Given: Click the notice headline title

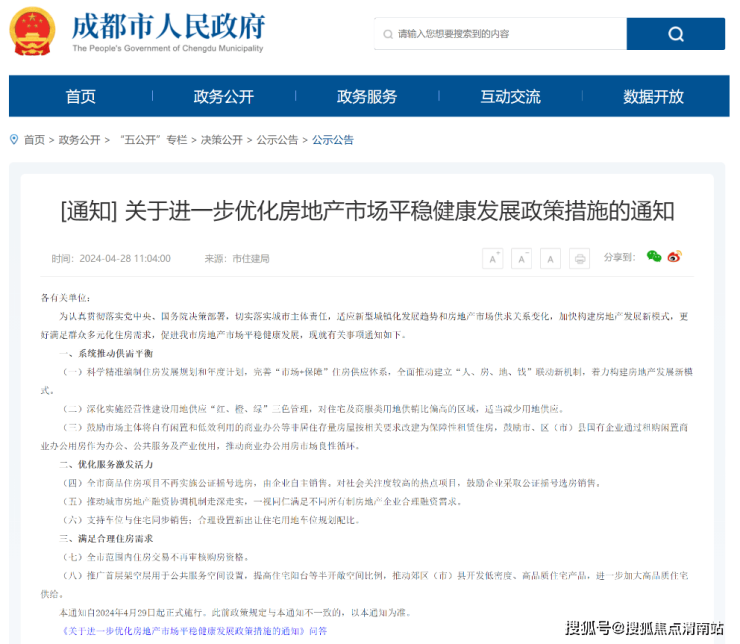Looking at the screenshot, I should coord(368,211).
